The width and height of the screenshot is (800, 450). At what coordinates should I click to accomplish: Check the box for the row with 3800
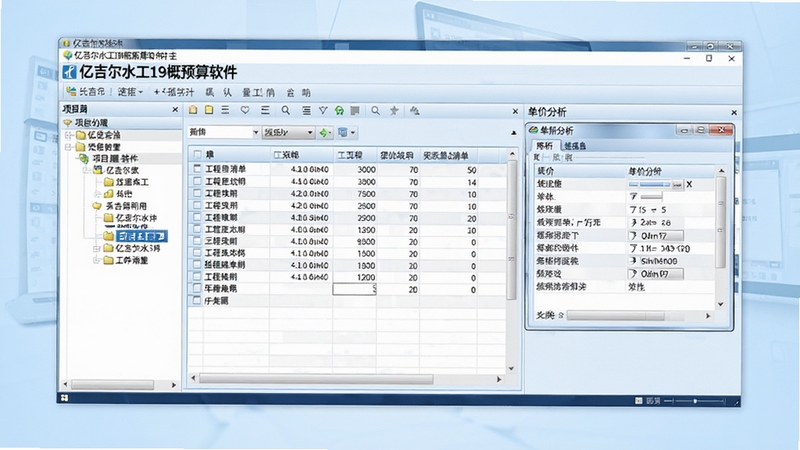[197, 181]
